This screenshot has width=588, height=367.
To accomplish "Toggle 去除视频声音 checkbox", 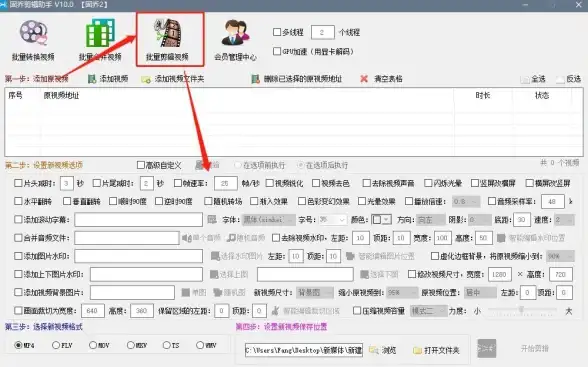I will 366,183.
